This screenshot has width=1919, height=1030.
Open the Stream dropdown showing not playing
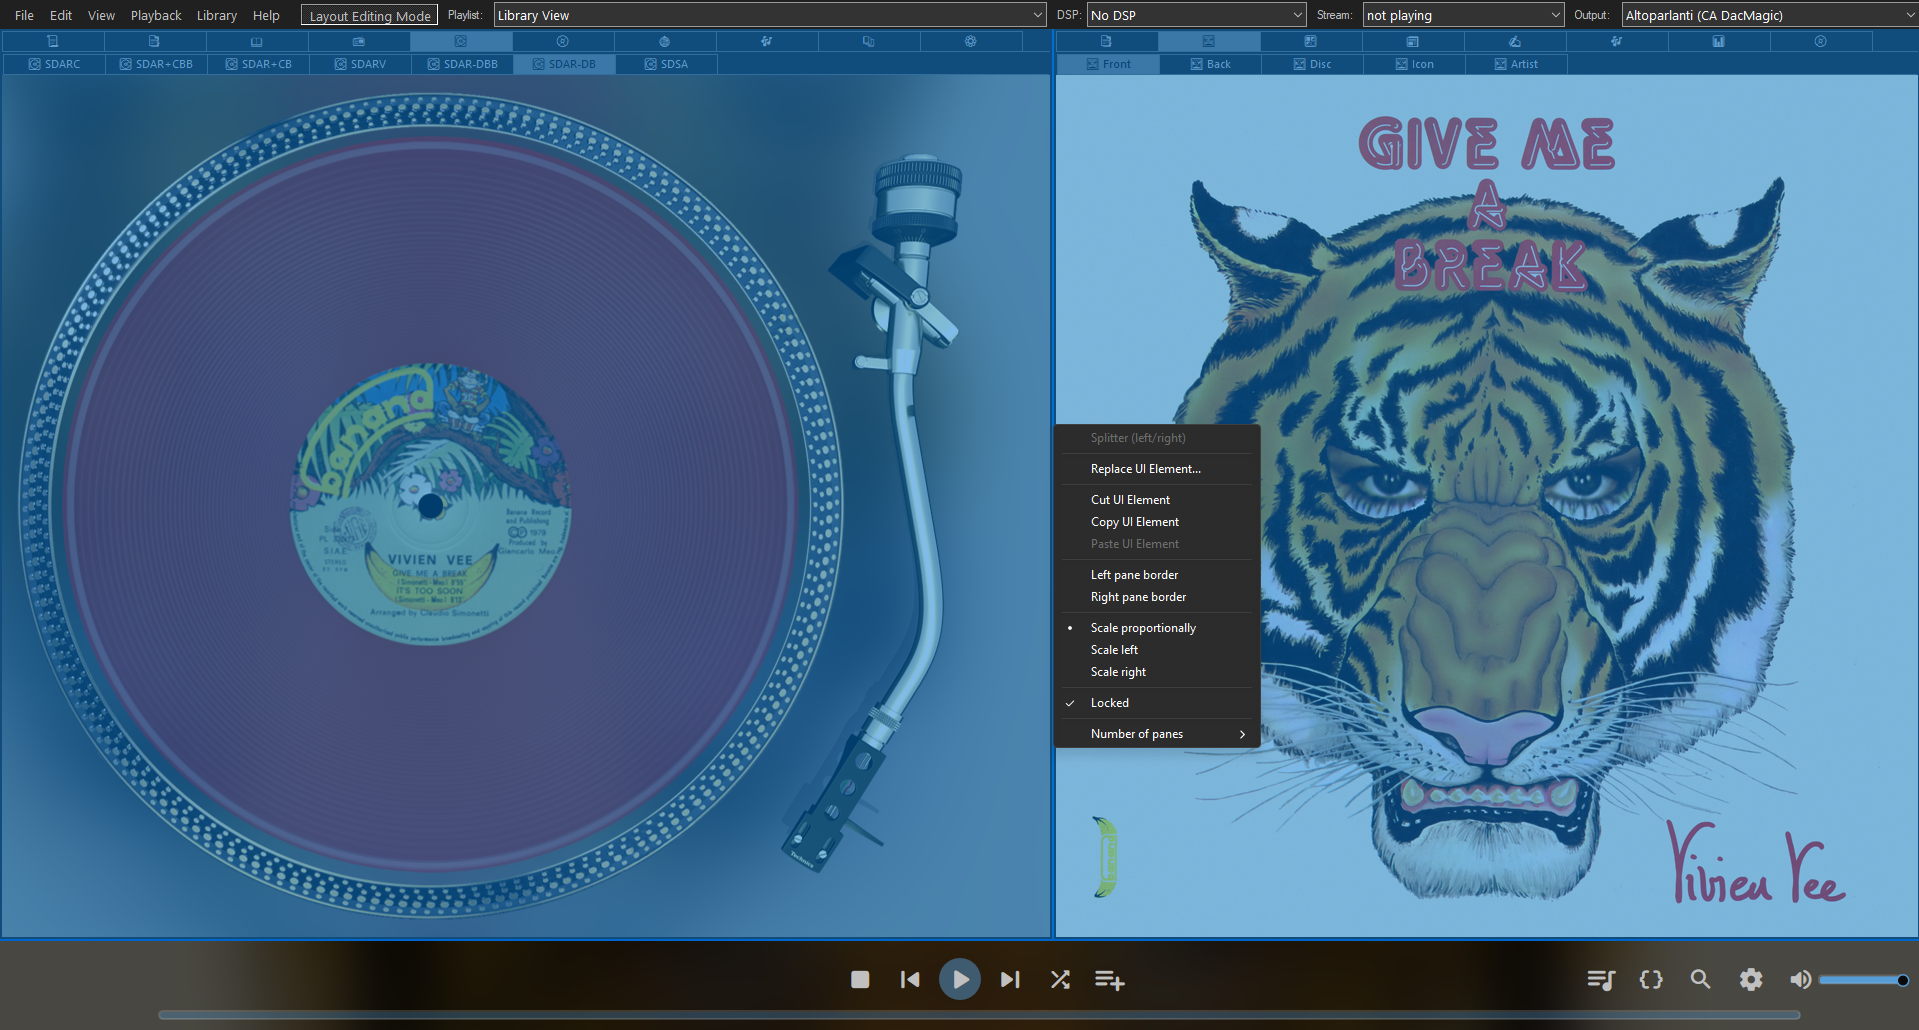pyautogui.click(x=1463, y=15)
